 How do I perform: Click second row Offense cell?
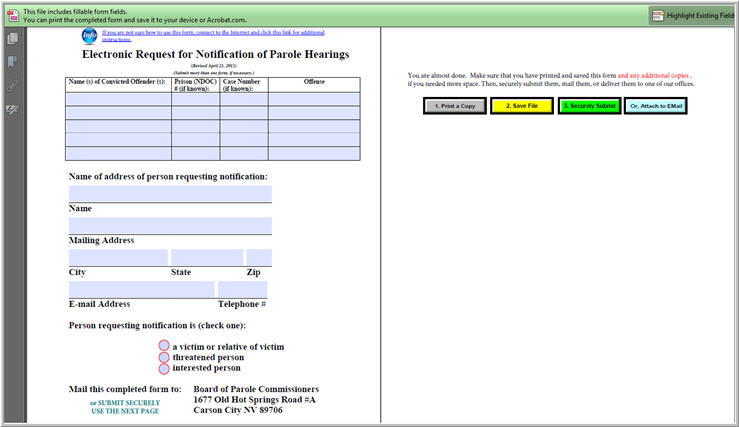314,113
